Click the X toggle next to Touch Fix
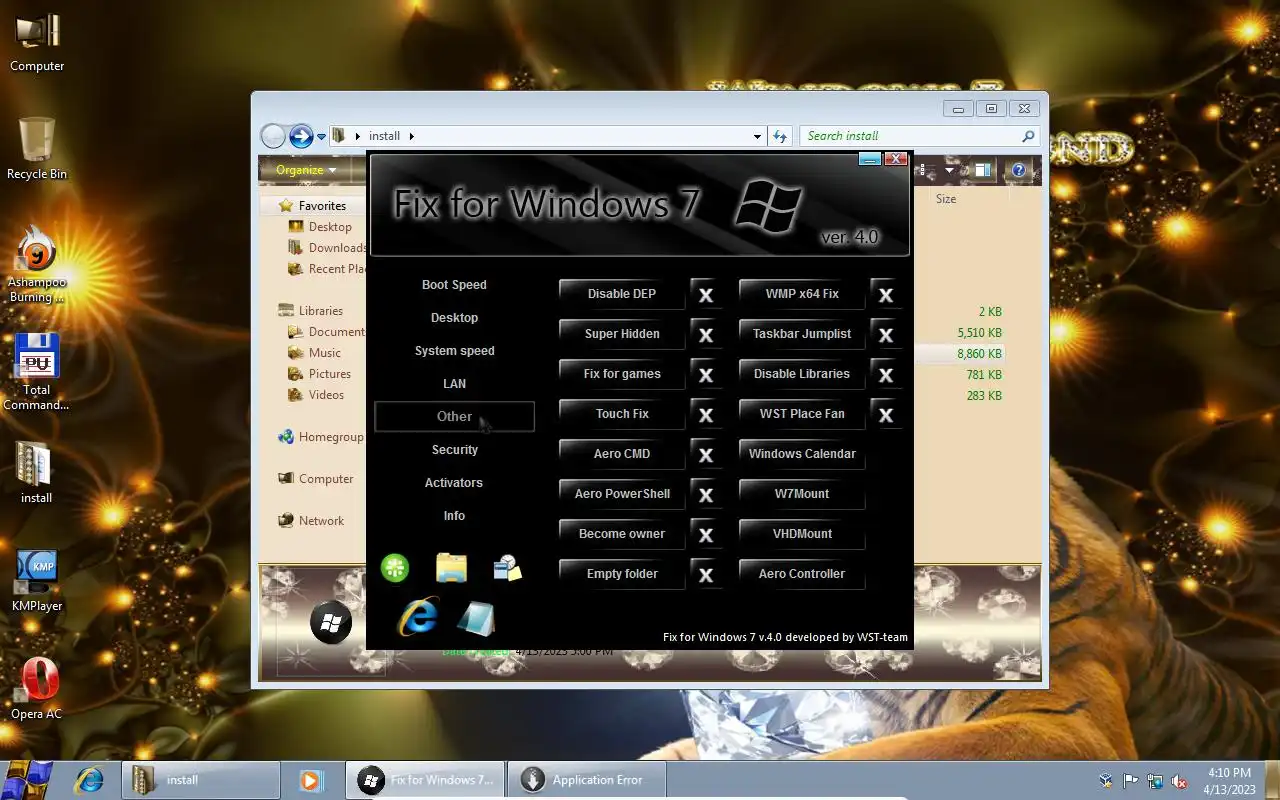1280x800 pixels. click(706, 415)
